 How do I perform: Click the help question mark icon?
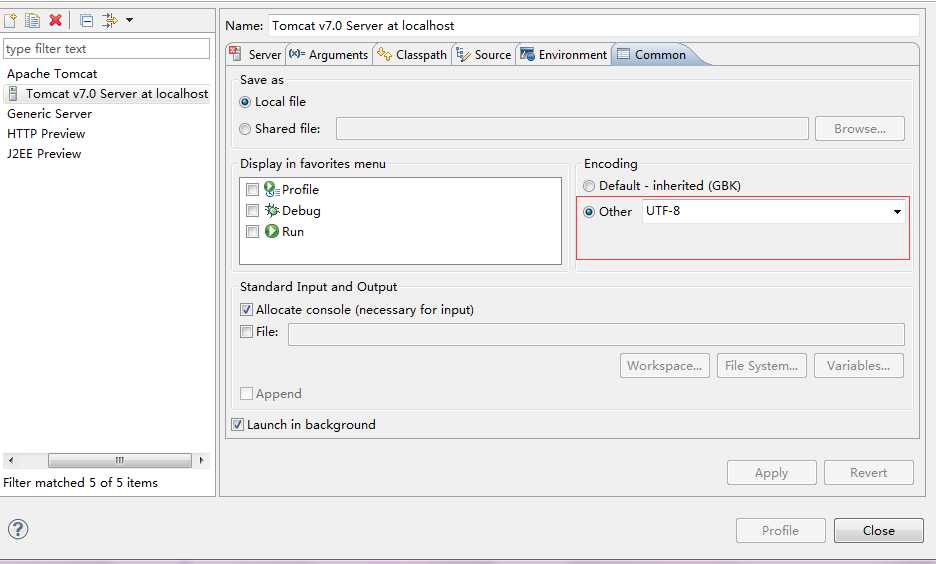pos(18,529)
